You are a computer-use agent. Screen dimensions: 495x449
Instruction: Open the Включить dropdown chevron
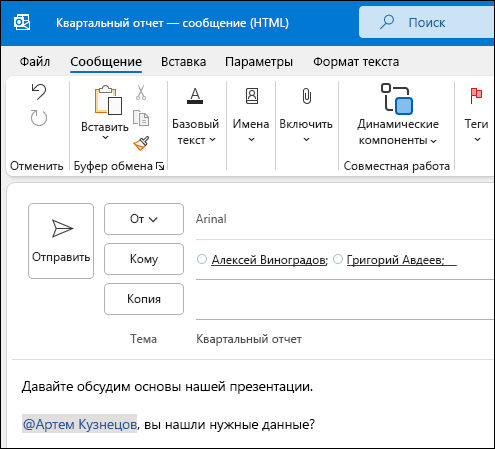click(306, 140)
